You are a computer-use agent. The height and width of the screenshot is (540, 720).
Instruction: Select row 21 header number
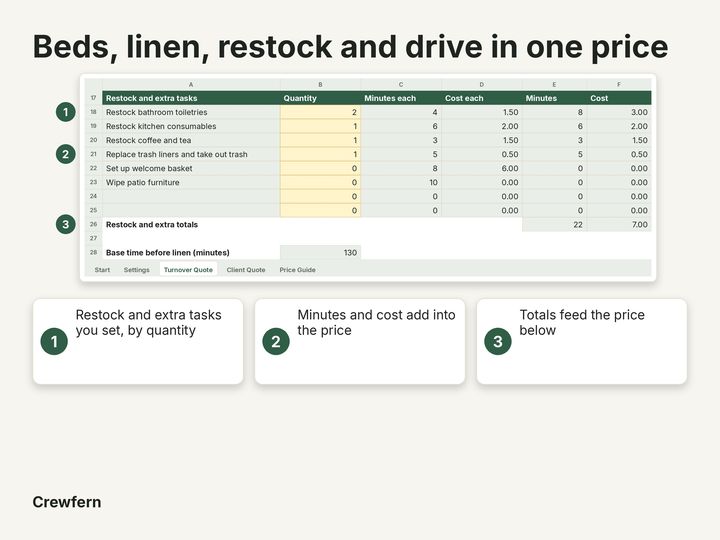94,154
